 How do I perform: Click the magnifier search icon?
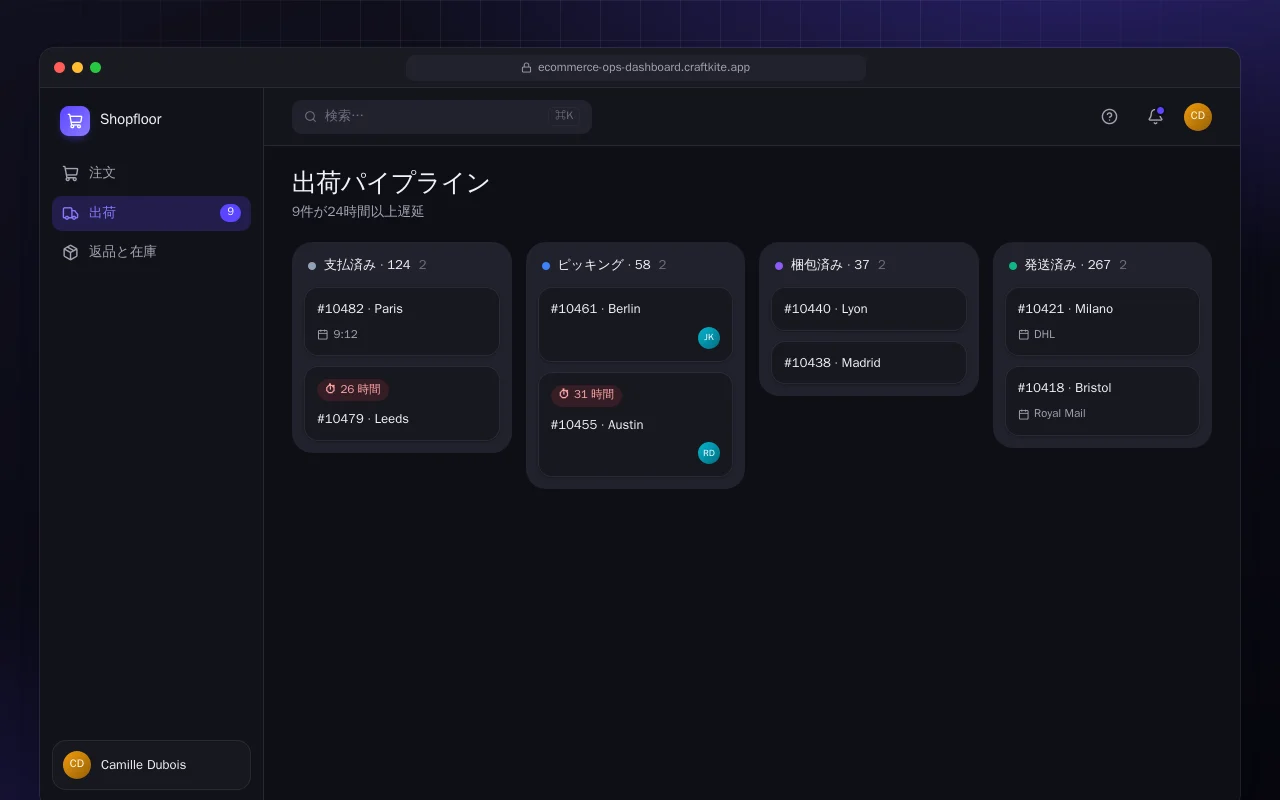(311, 117)
